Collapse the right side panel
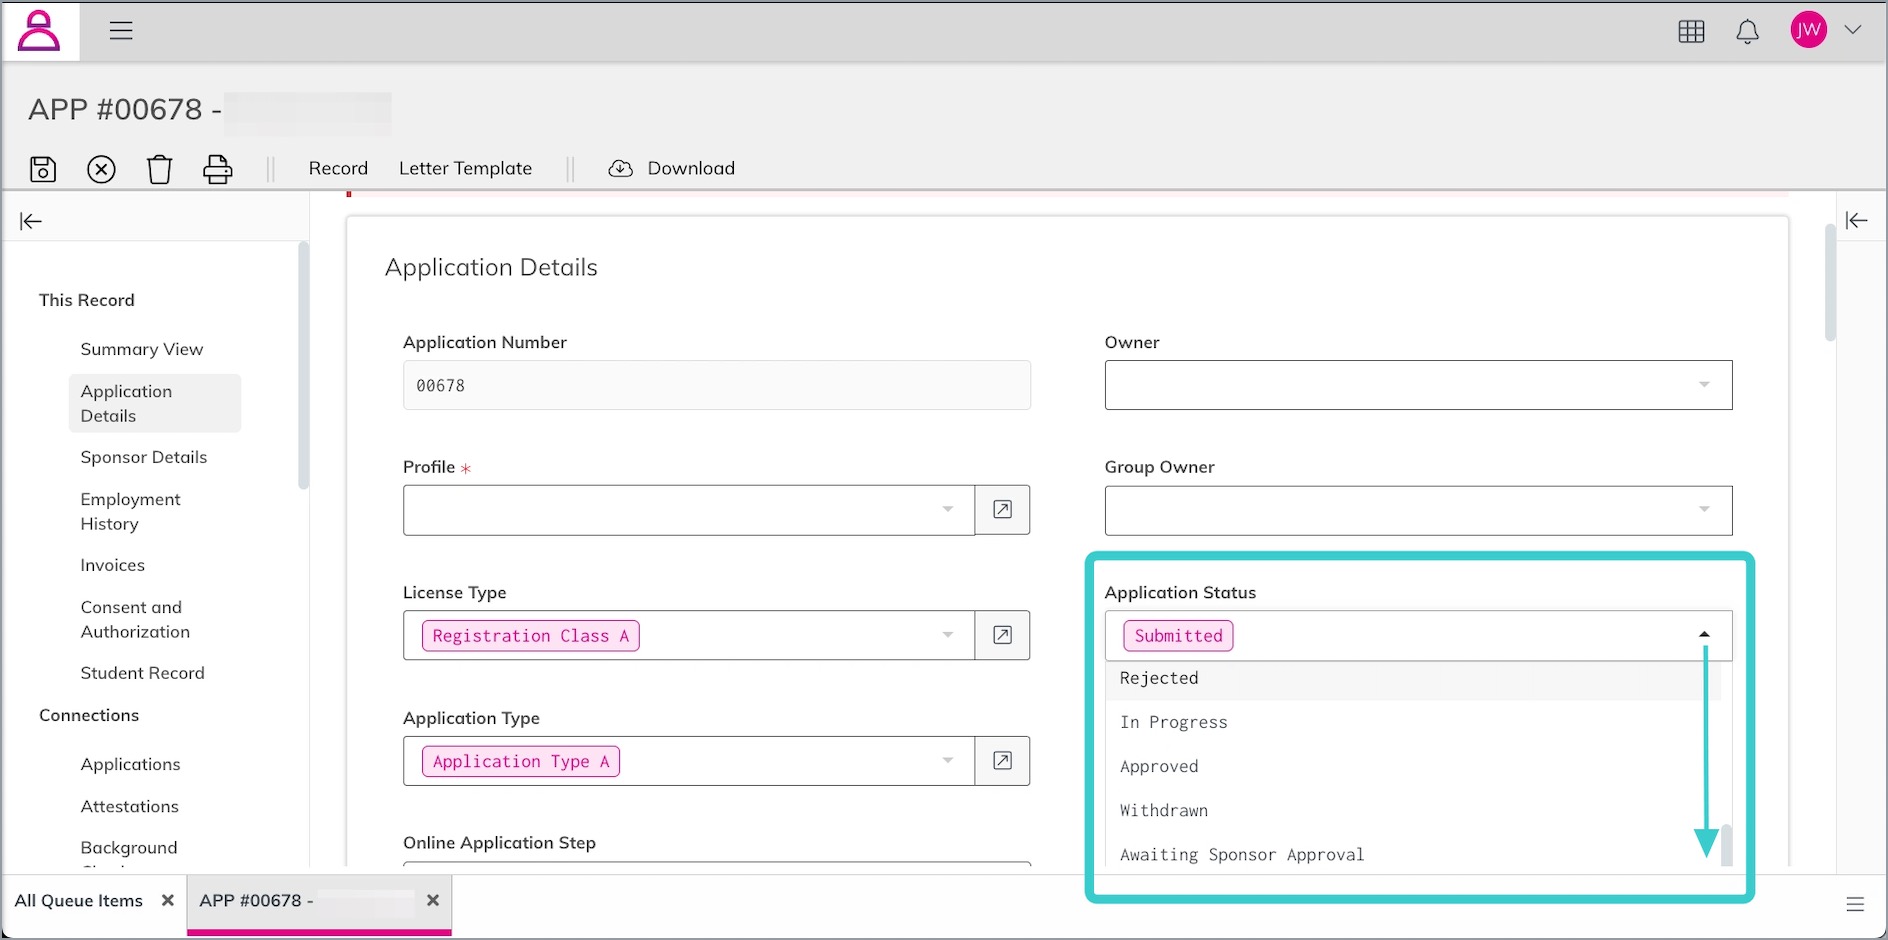Screen dimensions: 1888x940 (1857, 220)
